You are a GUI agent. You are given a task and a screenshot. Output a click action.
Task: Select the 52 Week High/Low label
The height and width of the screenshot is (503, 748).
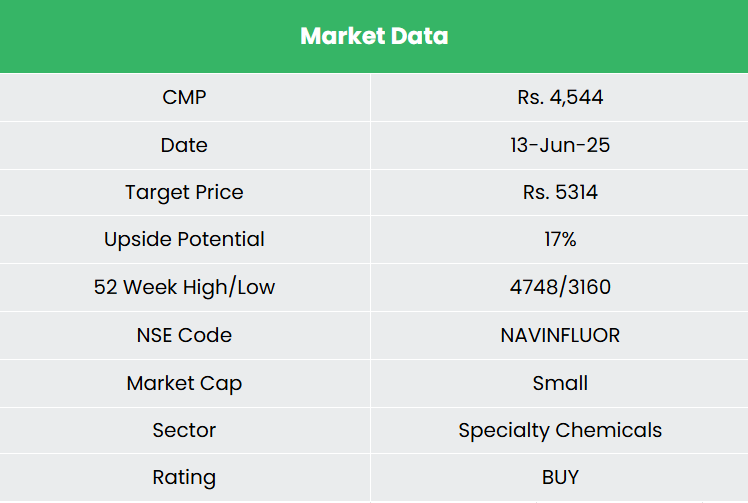pyautogui.click(x=184, y=288)
